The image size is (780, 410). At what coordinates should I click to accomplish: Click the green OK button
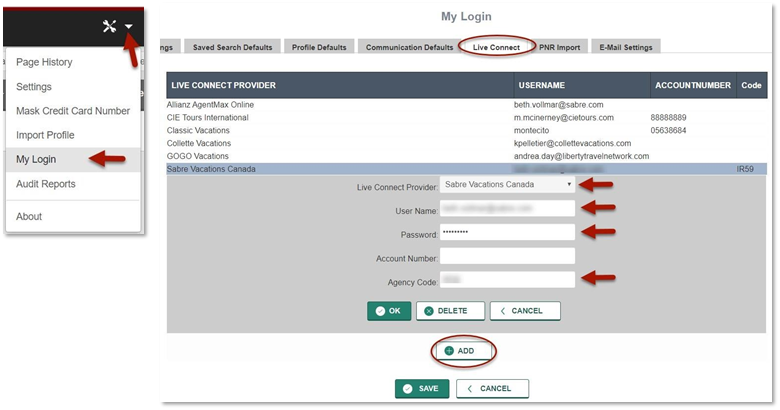tap(389, 311)
